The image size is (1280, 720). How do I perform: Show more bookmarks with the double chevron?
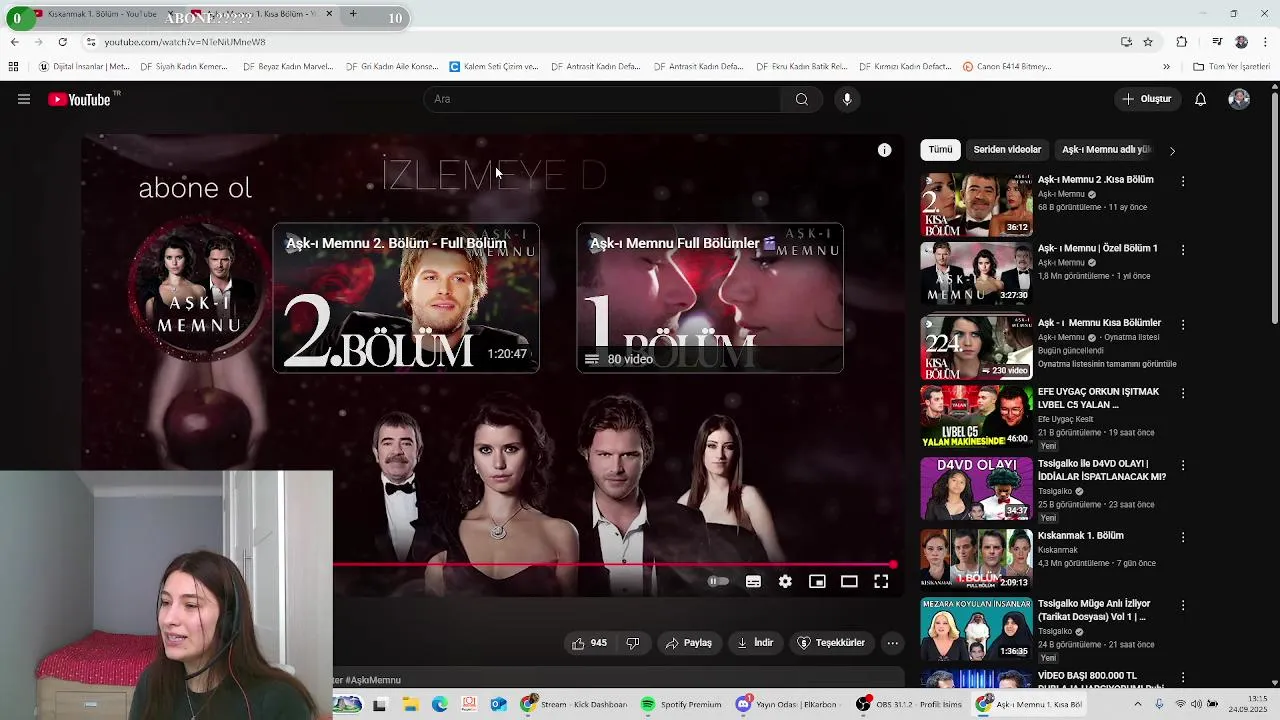tap(1166, 67)
